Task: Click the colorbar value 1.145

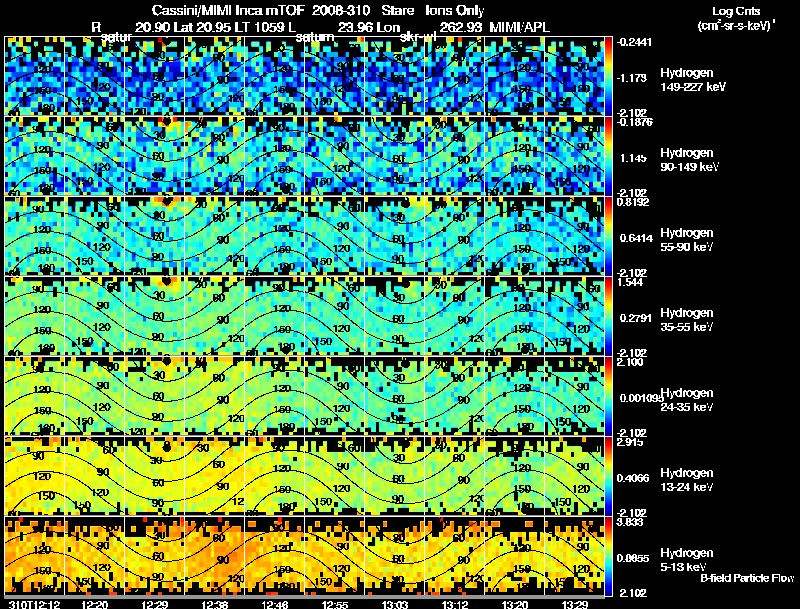Action: click(x=633, y=158)
